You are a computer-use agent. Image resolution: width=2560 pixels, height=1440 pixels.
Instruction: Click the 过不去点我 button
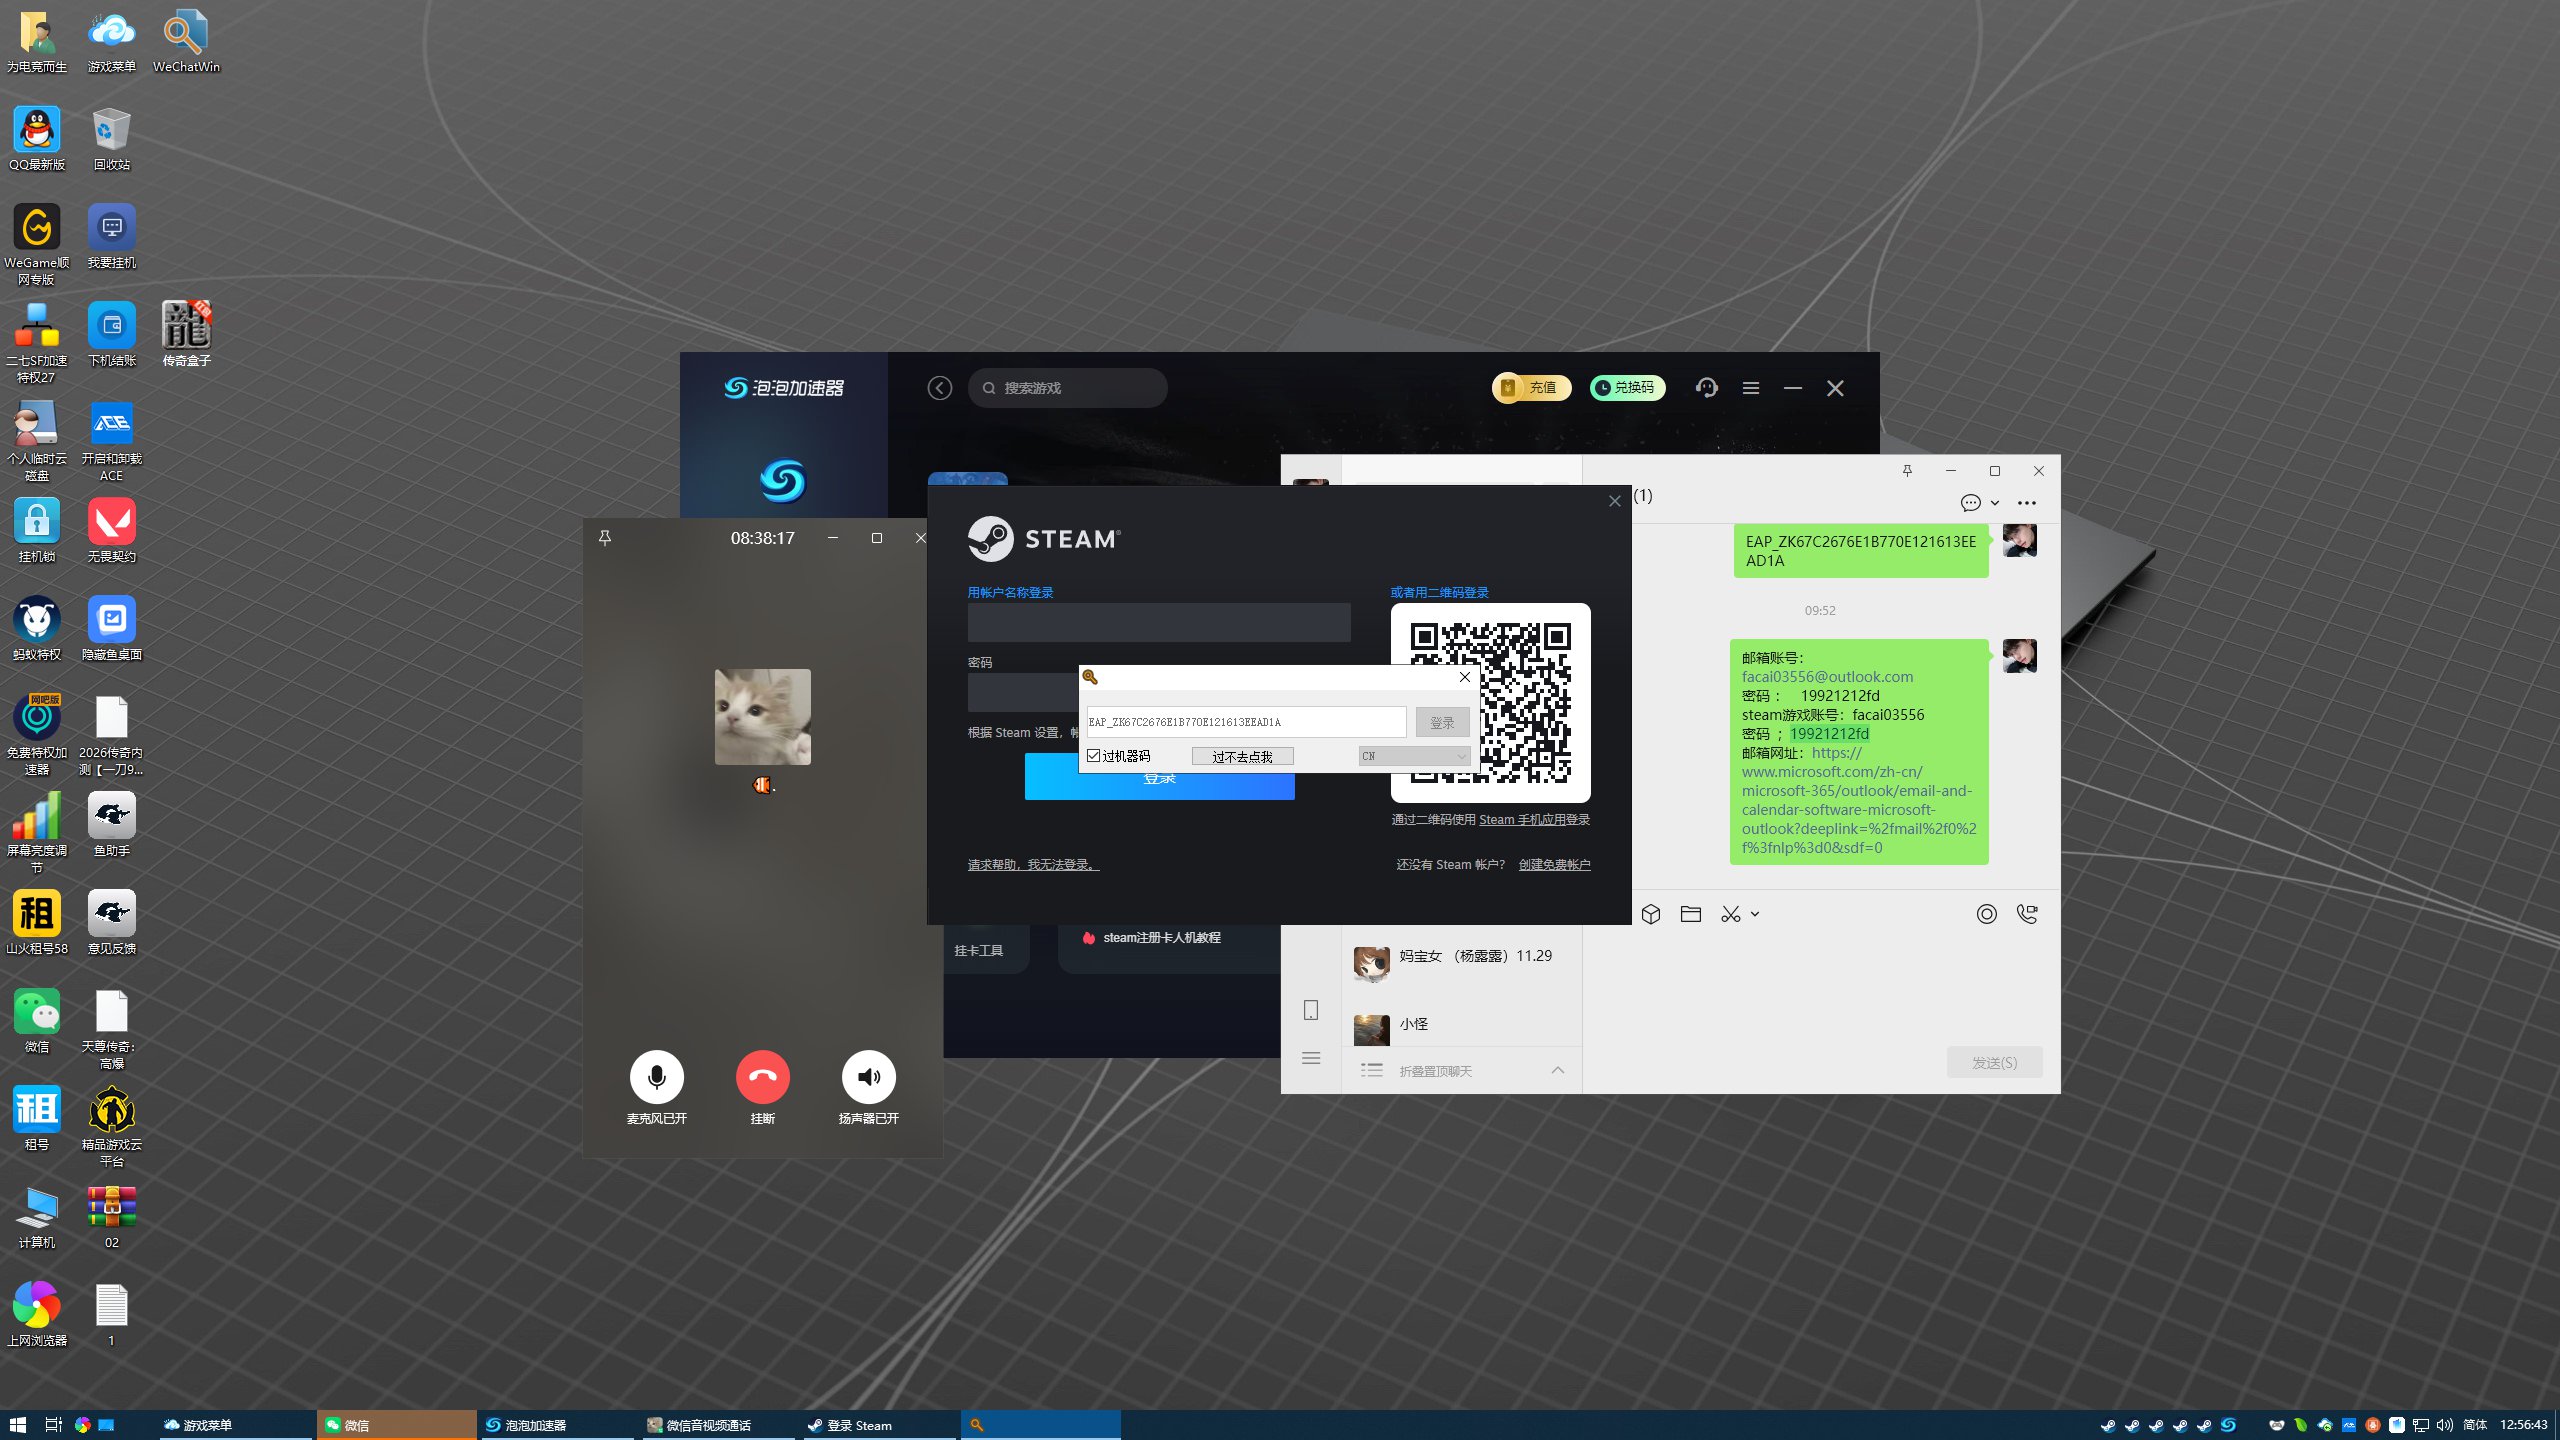coord(1242,757)
